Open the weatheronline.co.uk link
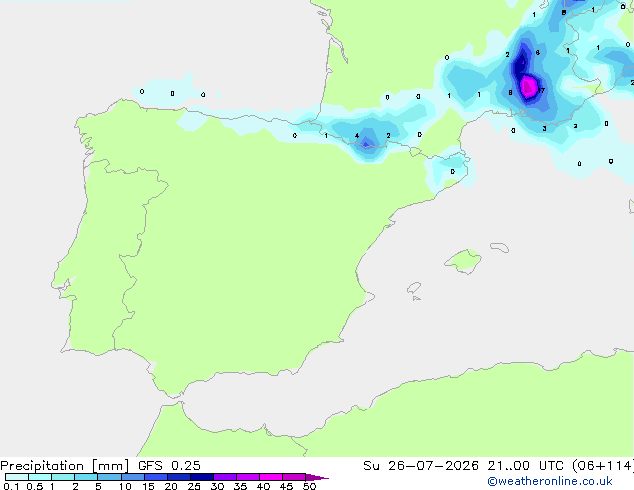 pos(550,481)
